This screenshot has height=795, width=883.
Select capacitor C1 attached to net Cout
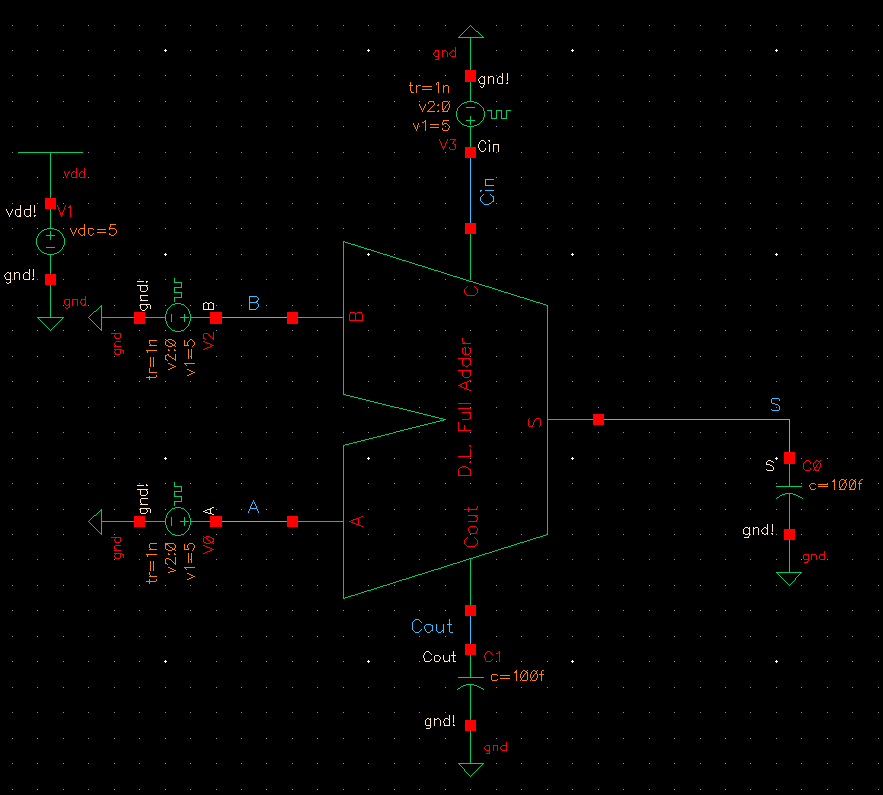[470, 681]
